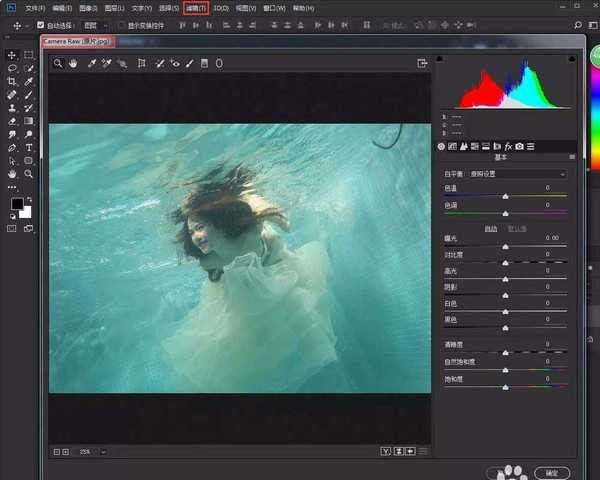
Task: Click the 曝光 exposure slider handle
Action: click(x=505, y=245)
